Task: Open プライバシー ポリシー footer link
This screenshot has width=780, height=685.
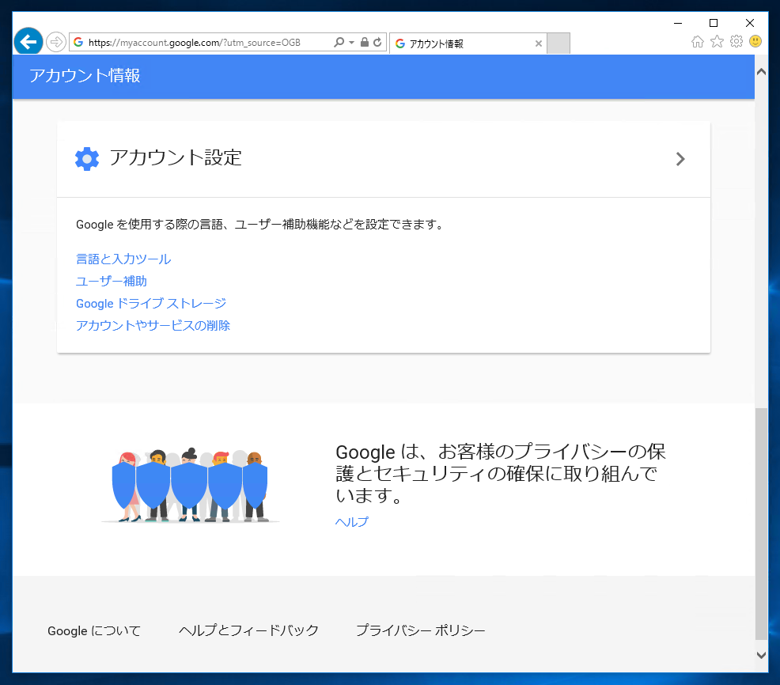Action: [x=421, y=630]
